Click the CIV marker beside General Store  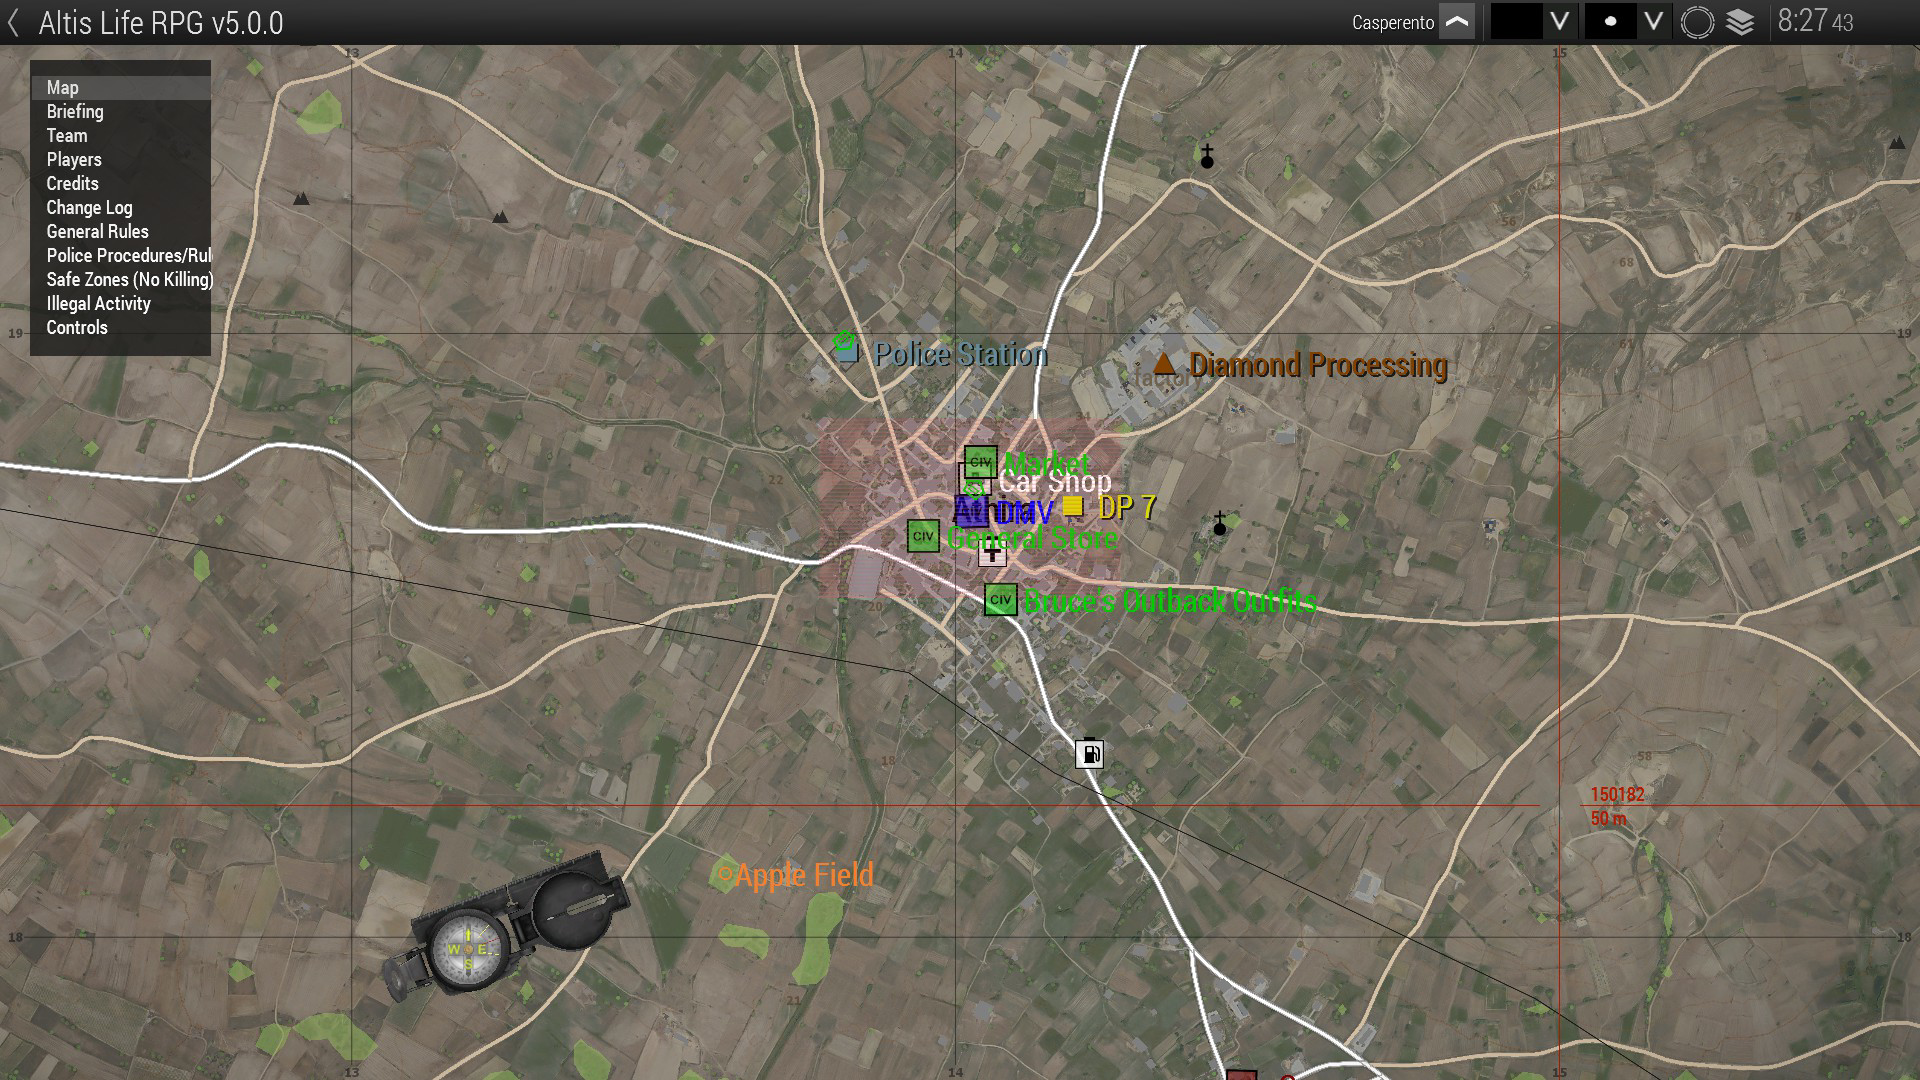pos(922,536)
